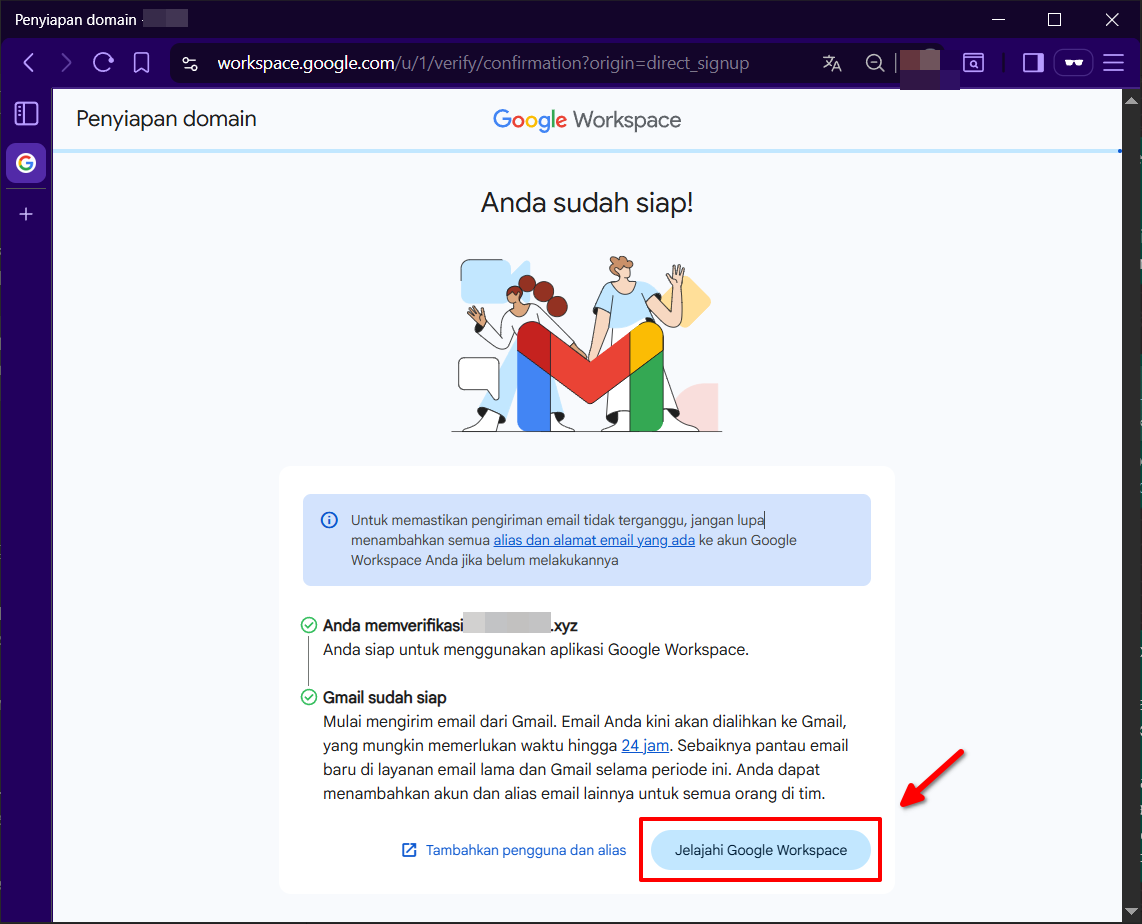
Task: Reload the page with the refresh icon
Action: (103, 63)
